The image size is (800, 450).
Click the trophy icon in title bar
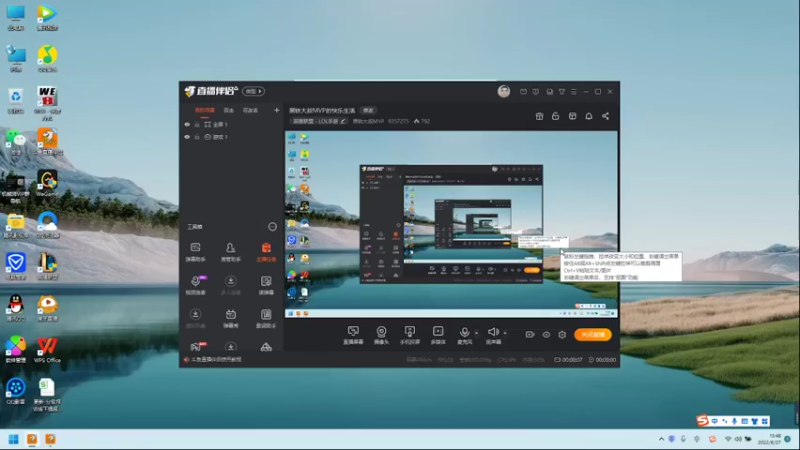pos(562,92)
